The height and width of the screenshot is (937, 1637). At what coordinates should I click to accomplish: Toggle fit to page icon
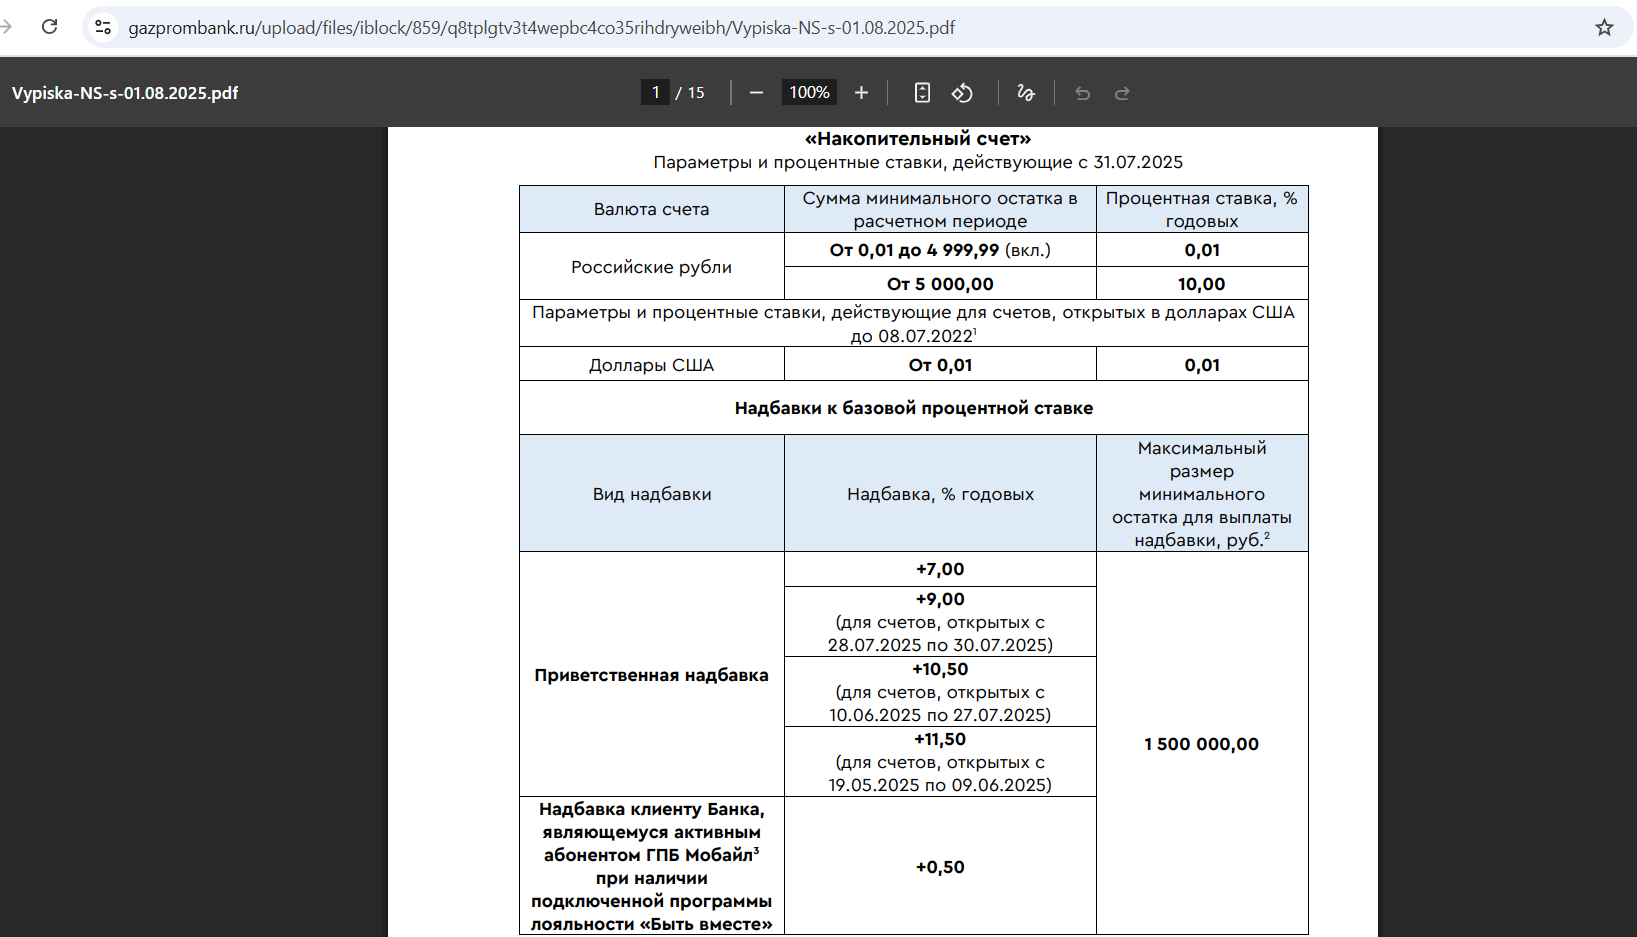[x=922, y=93]
